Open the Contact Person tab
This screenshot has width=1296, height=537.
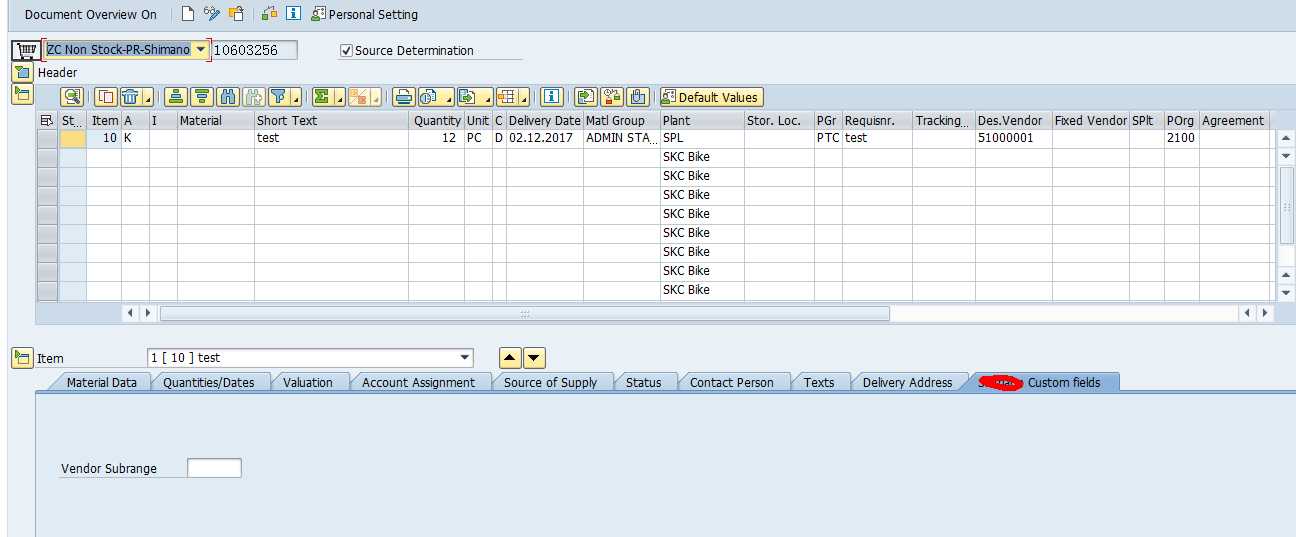coord(731,382)
